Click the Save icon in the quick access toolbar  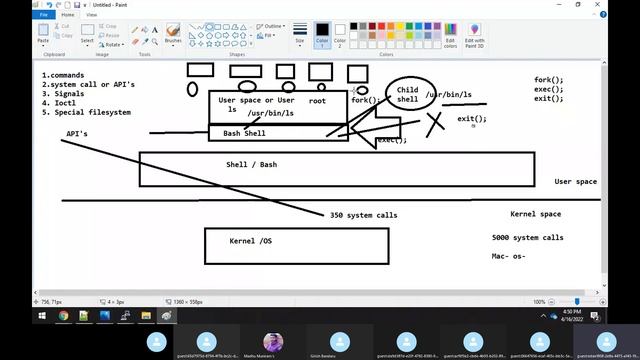click(x=77, y=5)
